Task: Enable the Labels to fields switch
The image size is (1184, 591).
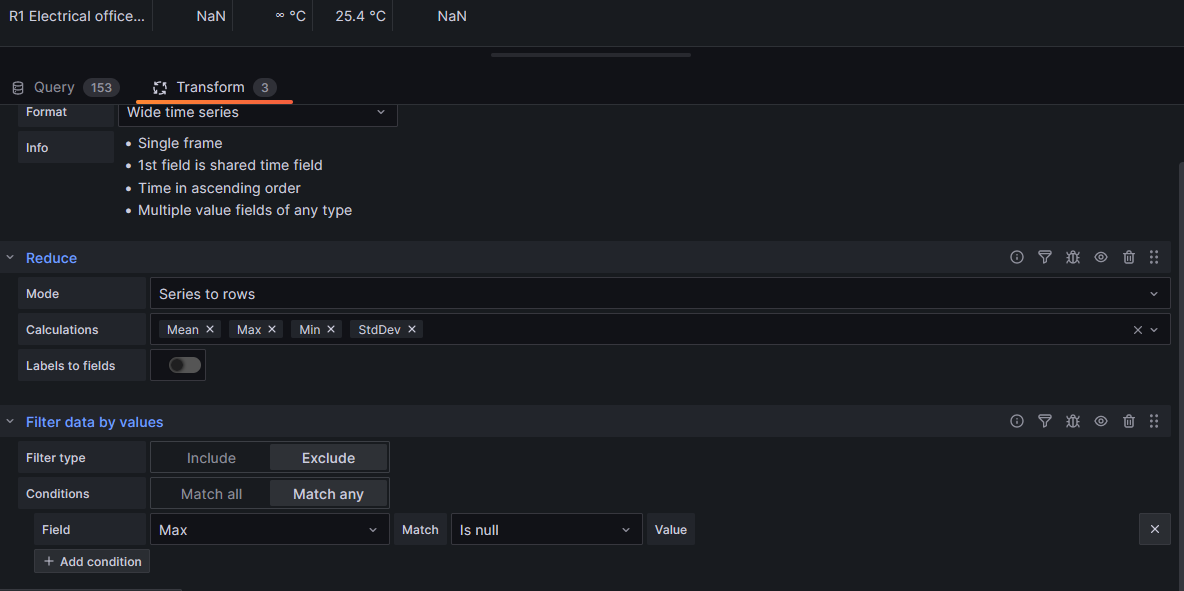Action: click(178, 364)
